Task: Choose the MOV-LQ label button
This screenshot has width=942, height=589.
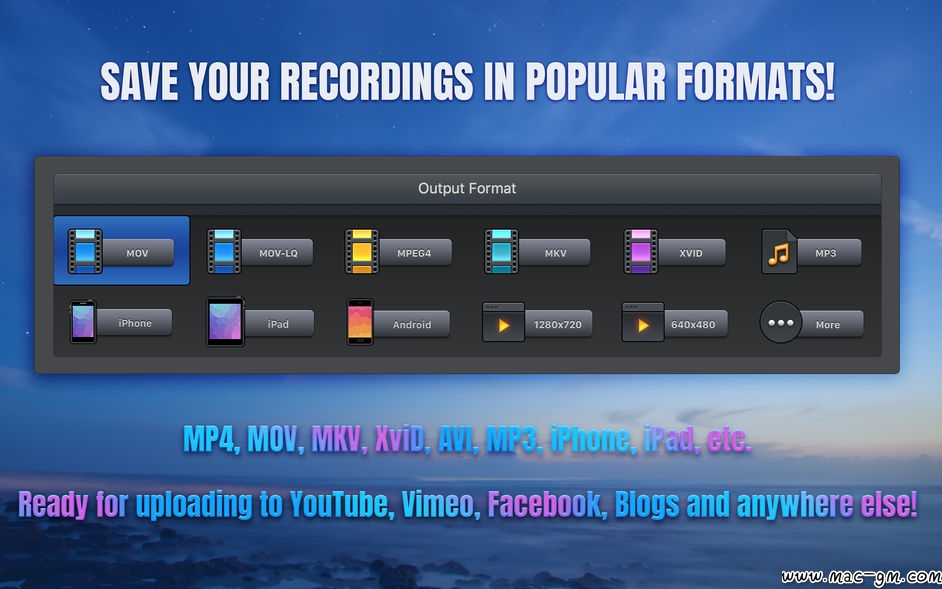Action: (x=278, y=252)
